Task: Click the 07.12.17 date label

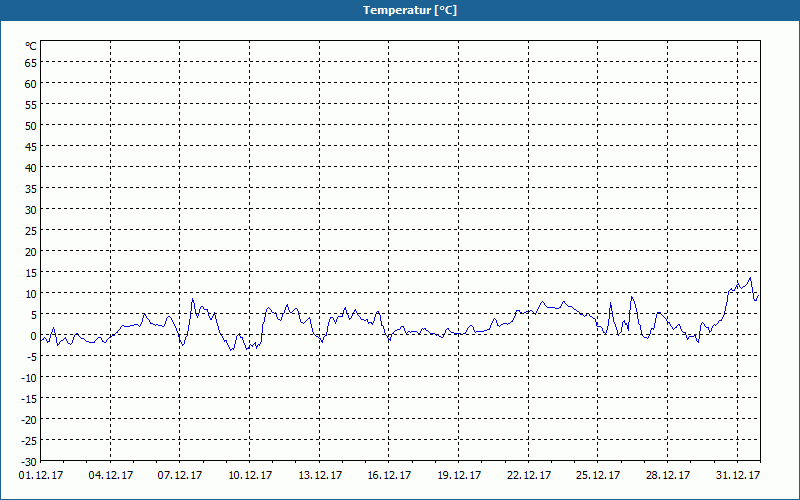Action: pos(180,475)
